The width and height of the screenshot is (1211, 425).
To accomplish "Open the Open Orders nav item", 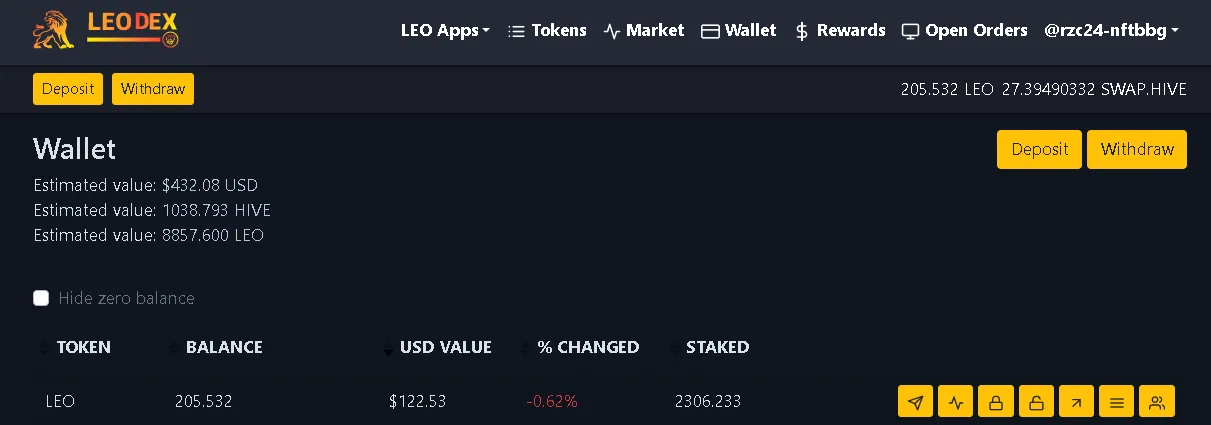I will click(x=964, y=30).
